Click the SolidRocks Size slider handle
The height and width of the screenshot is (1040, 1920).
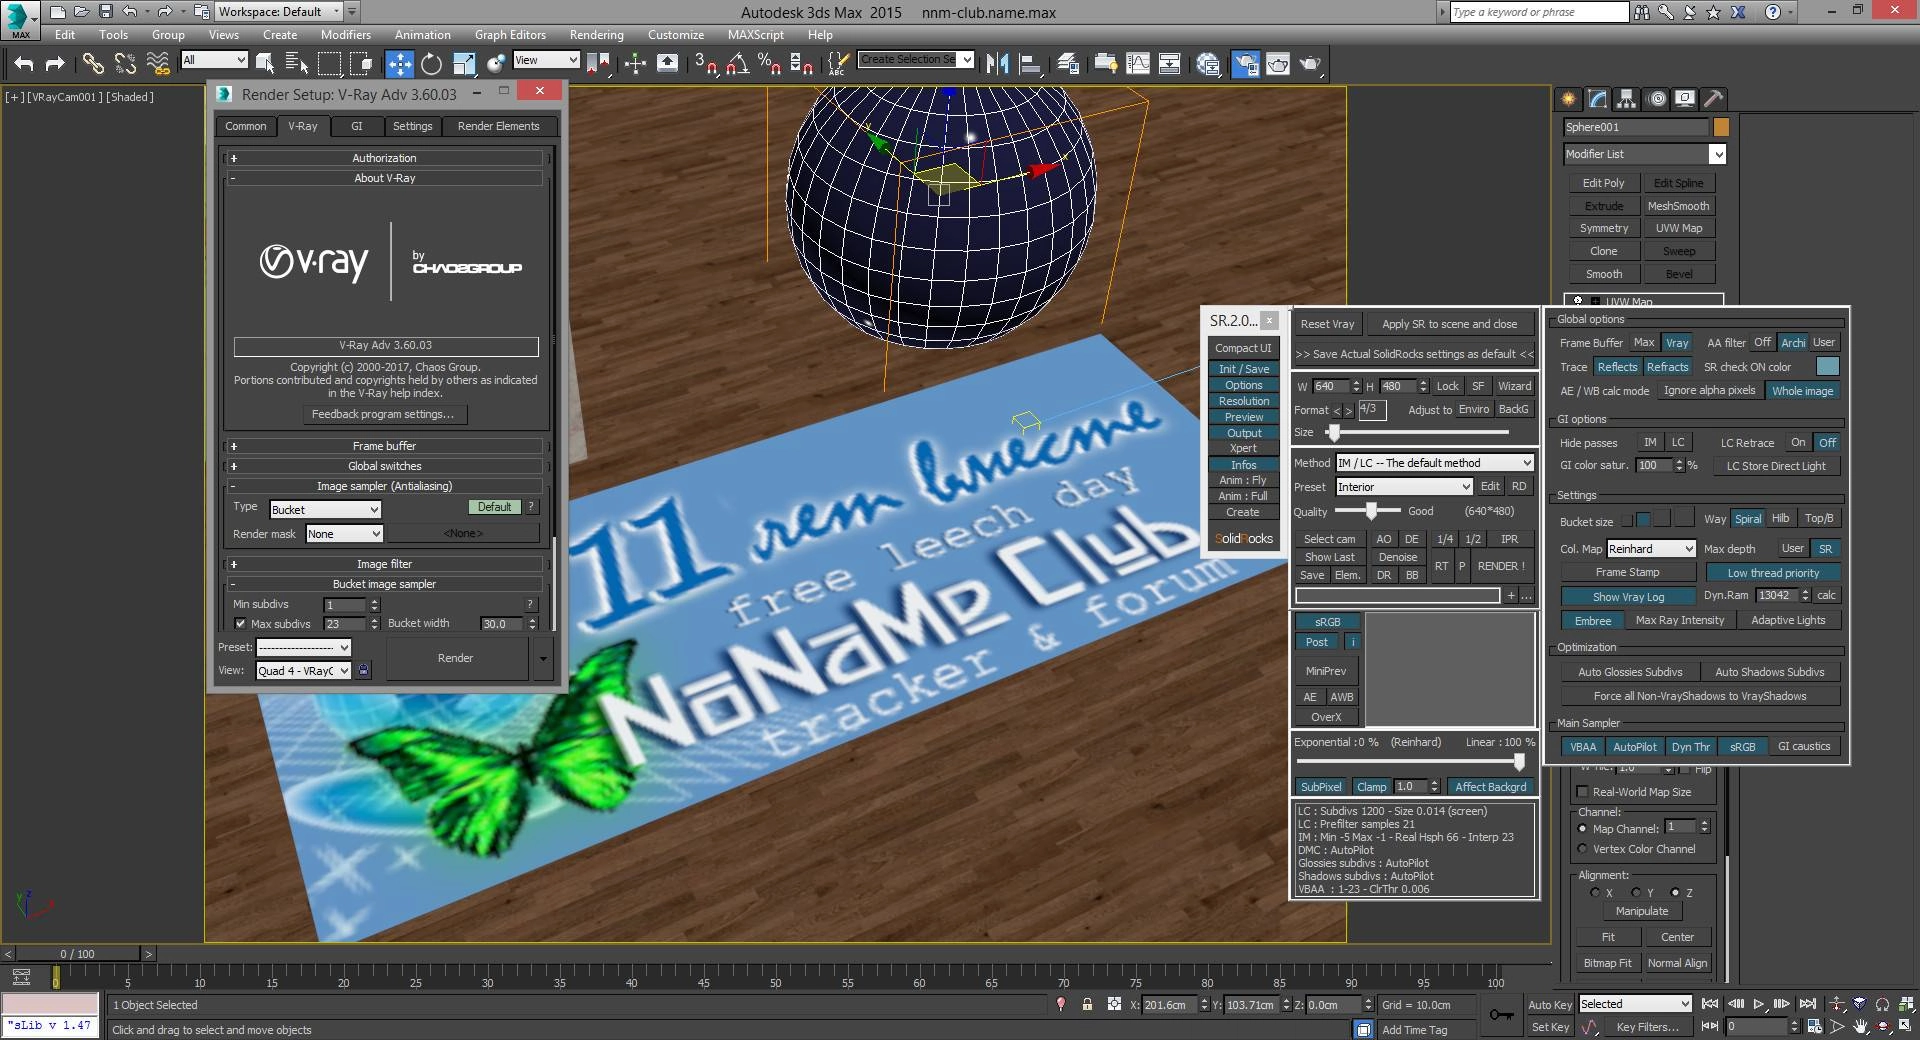pos(1333,432)
